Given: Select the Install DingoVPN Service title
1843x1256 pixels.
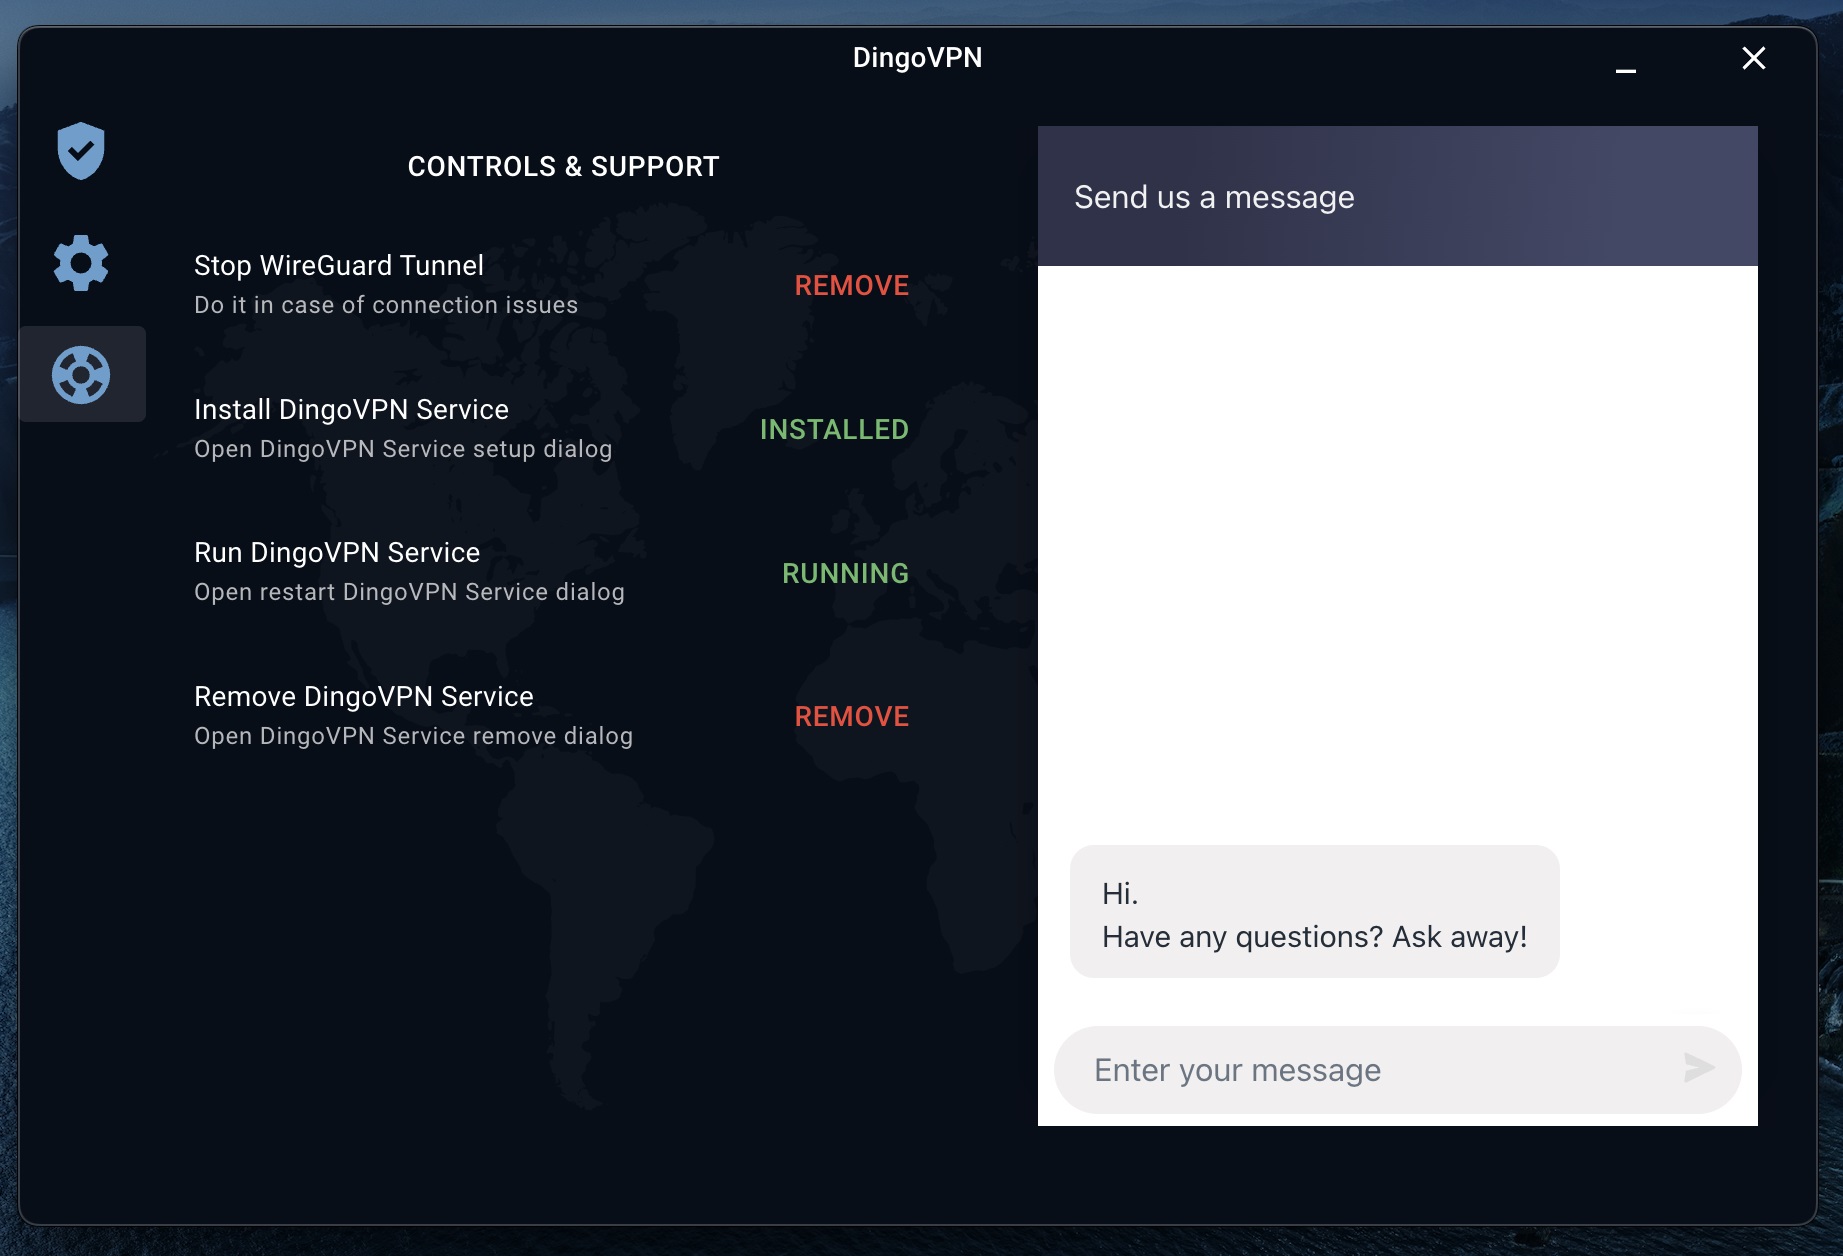Looking at the screenshot, I should (x=351, y=409).
